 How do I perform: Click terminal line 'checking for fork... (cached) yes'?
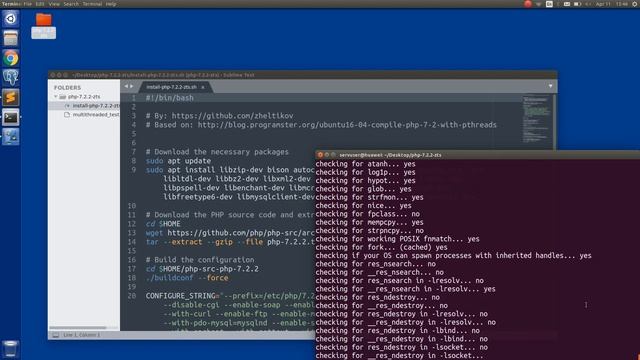point(381,247)
